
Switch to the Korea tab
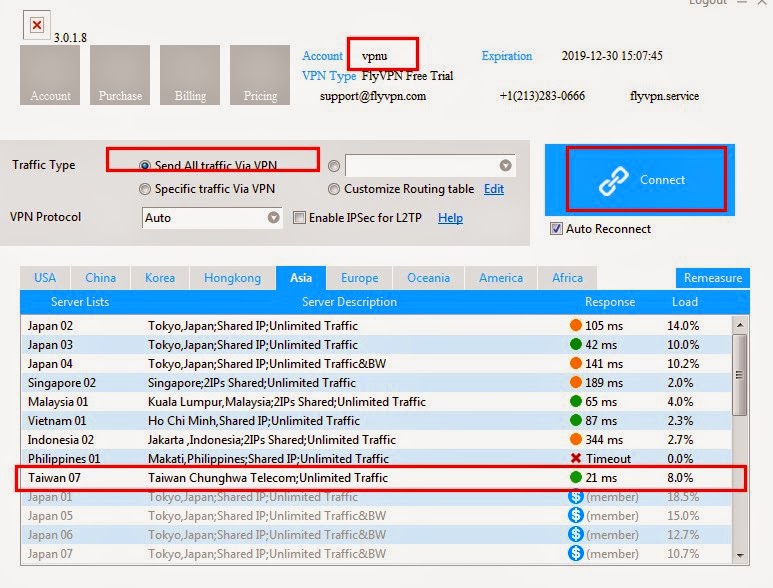(160, 278)
